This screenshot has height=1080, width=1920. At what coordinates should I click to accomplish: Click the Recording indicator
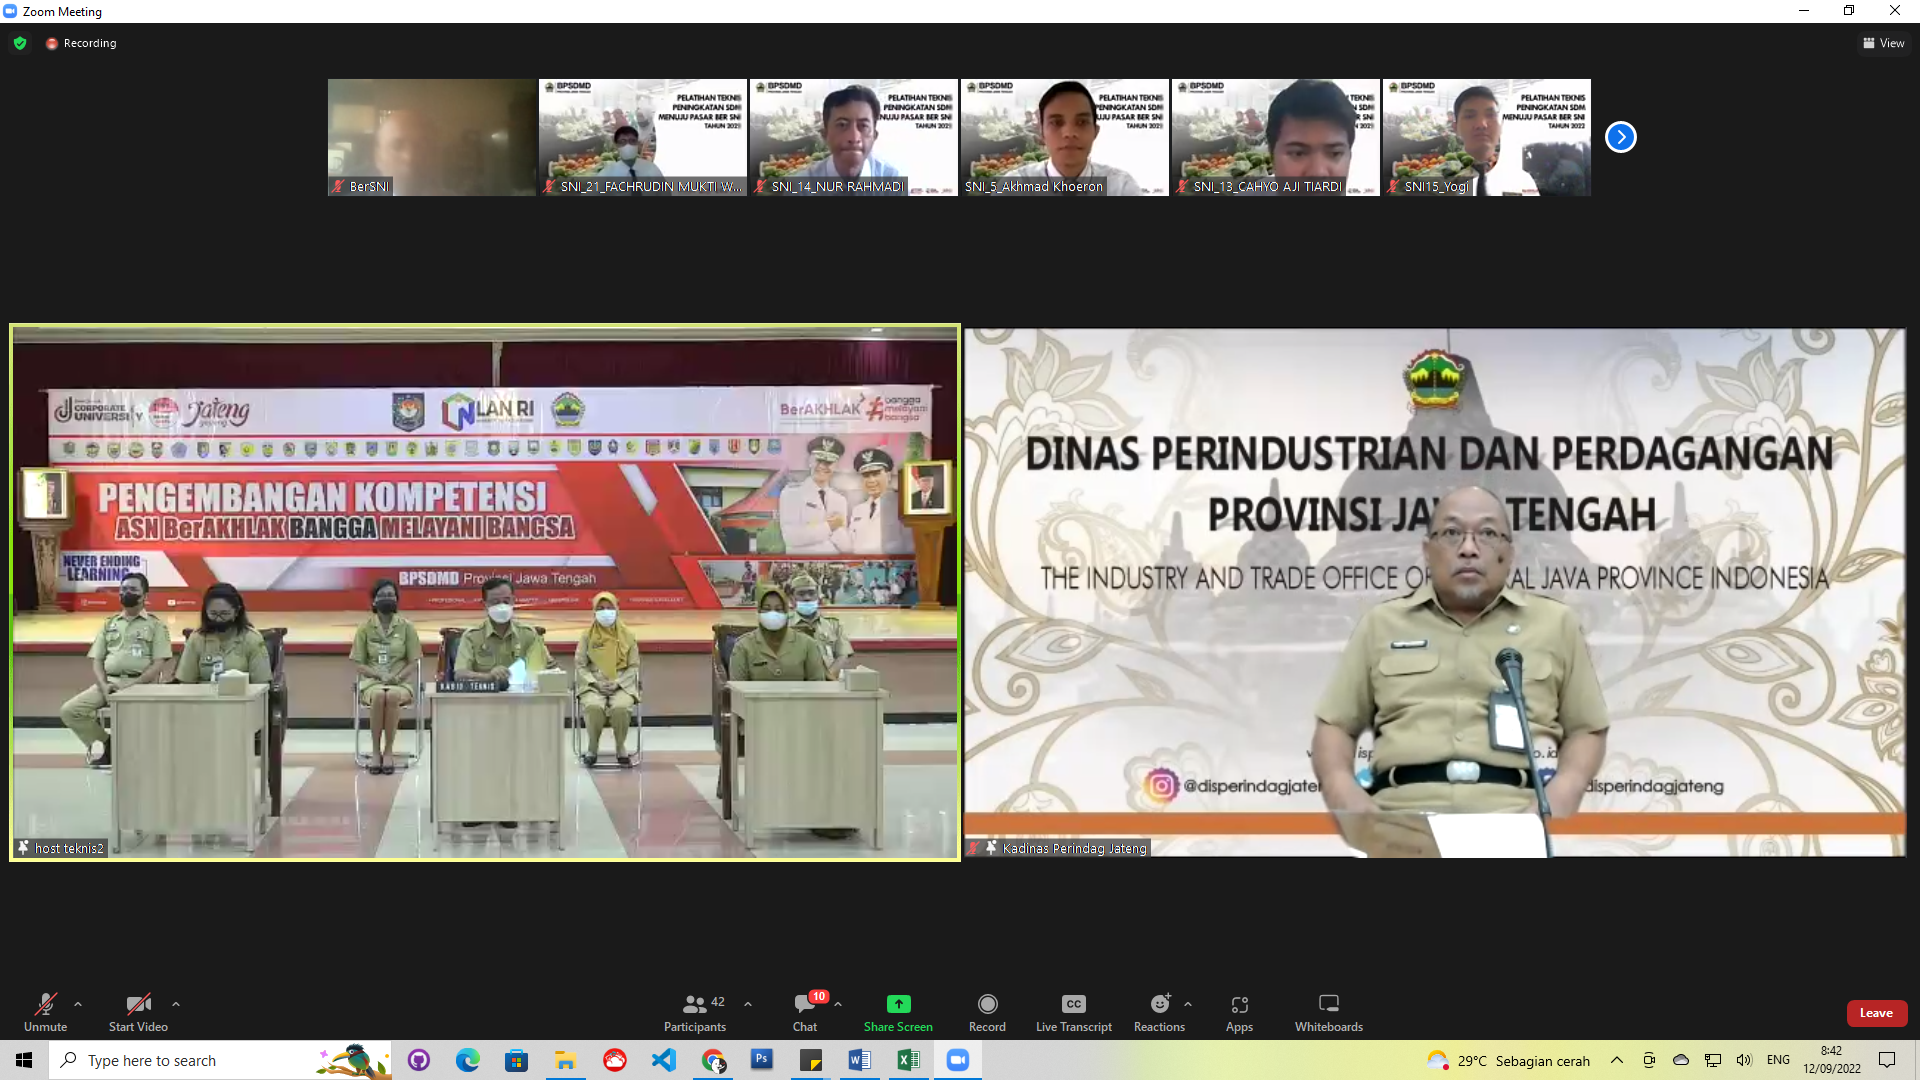point(81,43)
